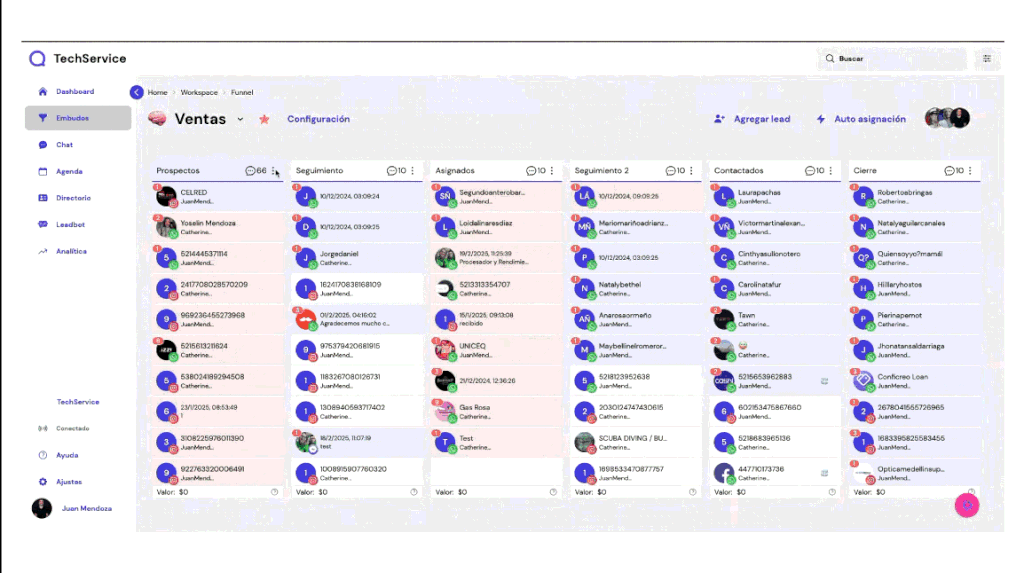Click the Leadbot icon in sidebar

pyautogui.click(x=43, y=225)
